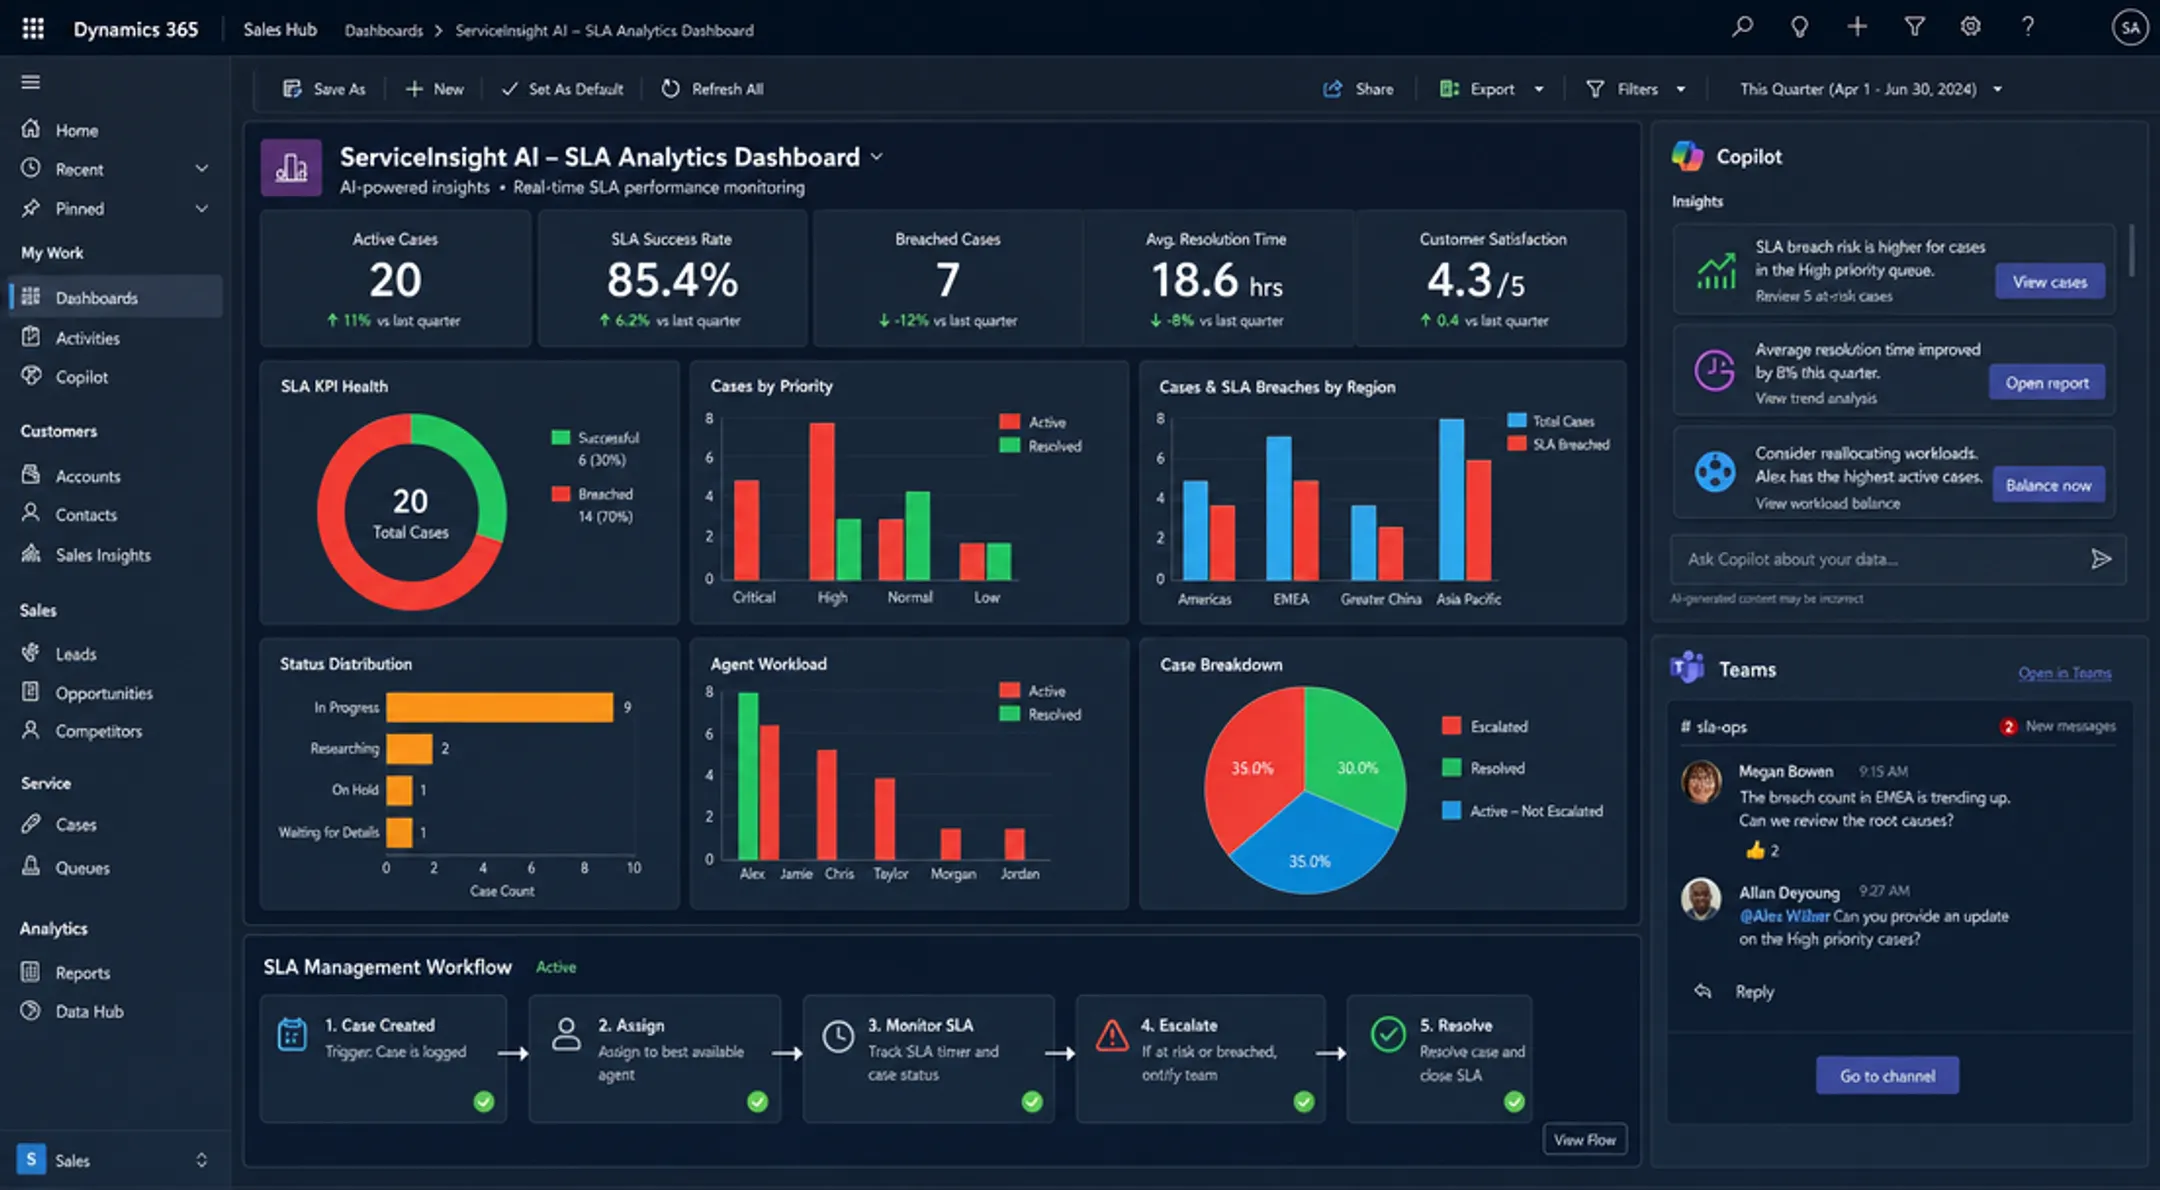The height and width of the screenshot is (1190, 2160).
Task: Click the Save As toolbar button
Action: pyautogui.click(x=324, y=89)
